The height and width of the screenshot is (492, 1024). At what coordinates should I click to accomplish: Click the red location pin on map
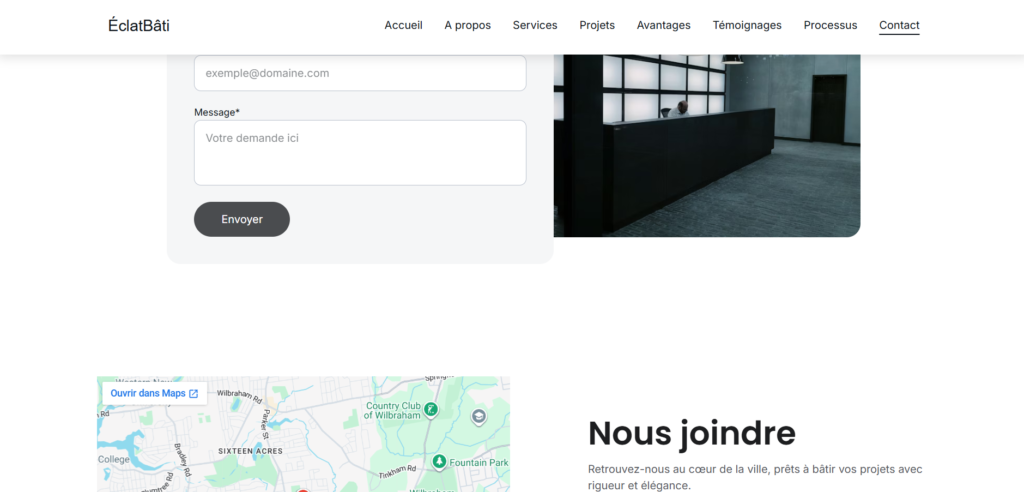click(302, 489)
